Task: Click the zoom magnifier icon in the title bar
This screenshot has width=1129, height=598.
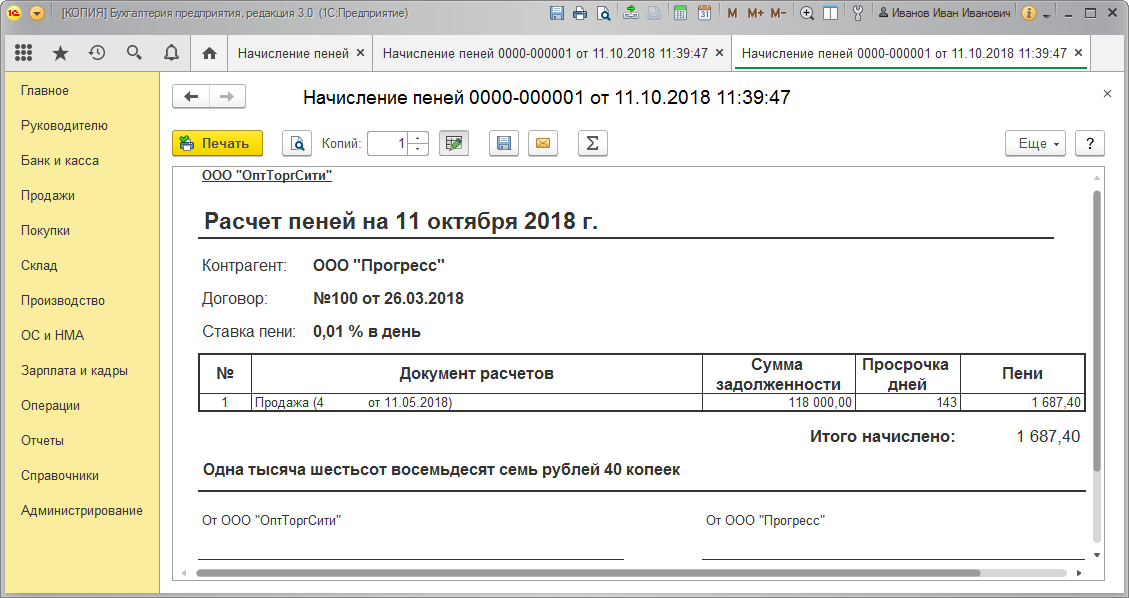Action: (x=807, y=13)
